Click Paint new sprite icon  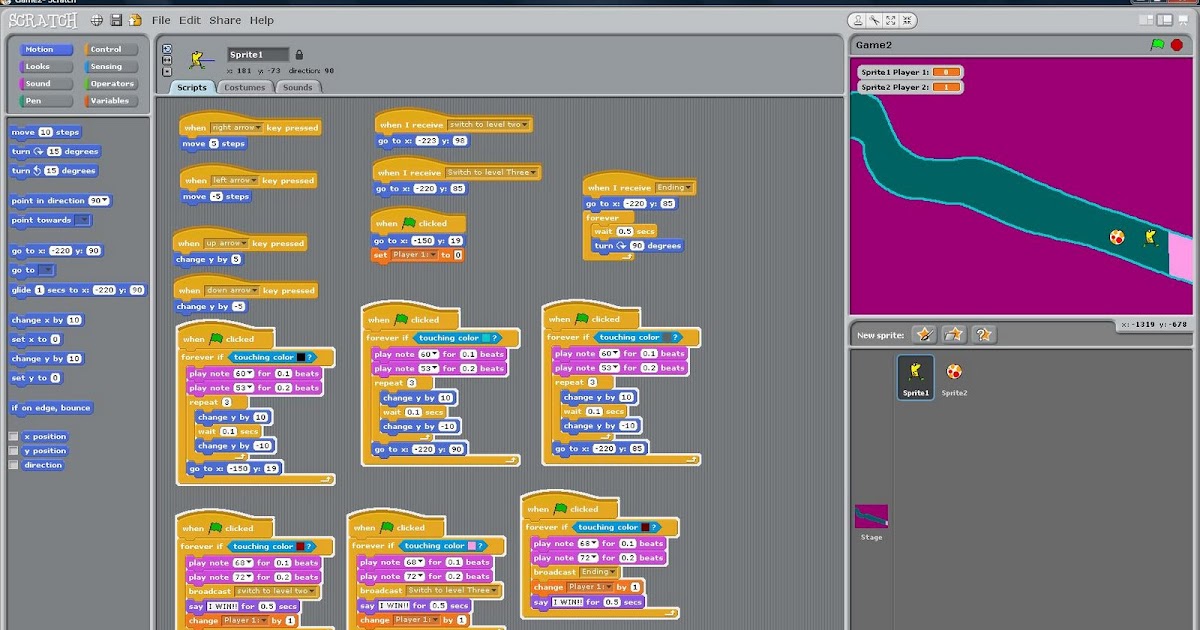925,333
